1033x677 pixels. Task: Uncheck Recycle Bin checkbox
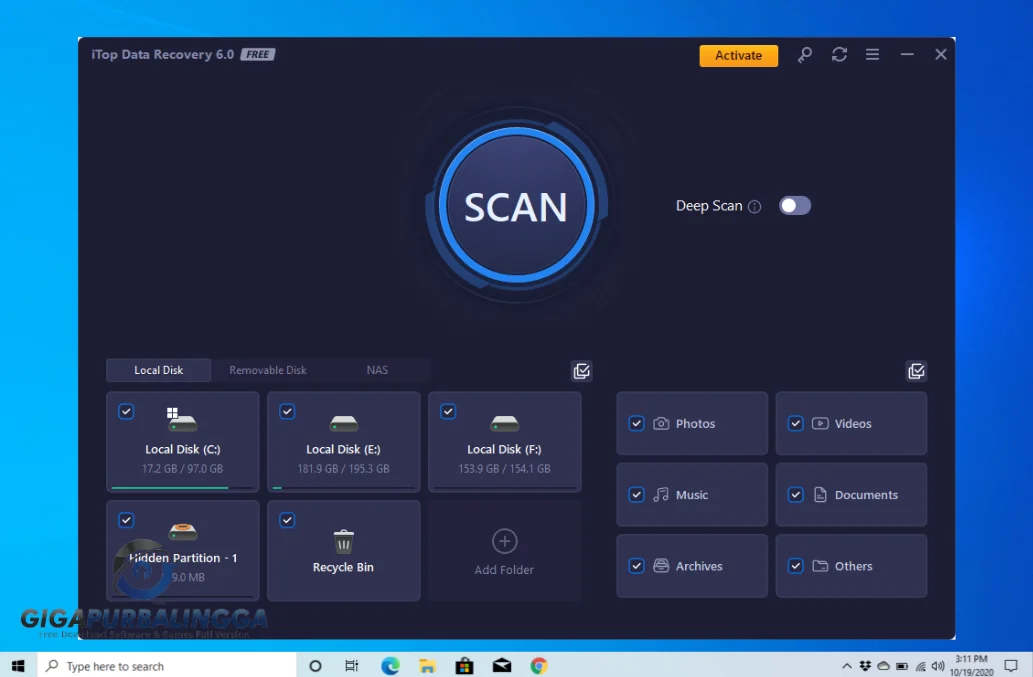coord(287,520)
